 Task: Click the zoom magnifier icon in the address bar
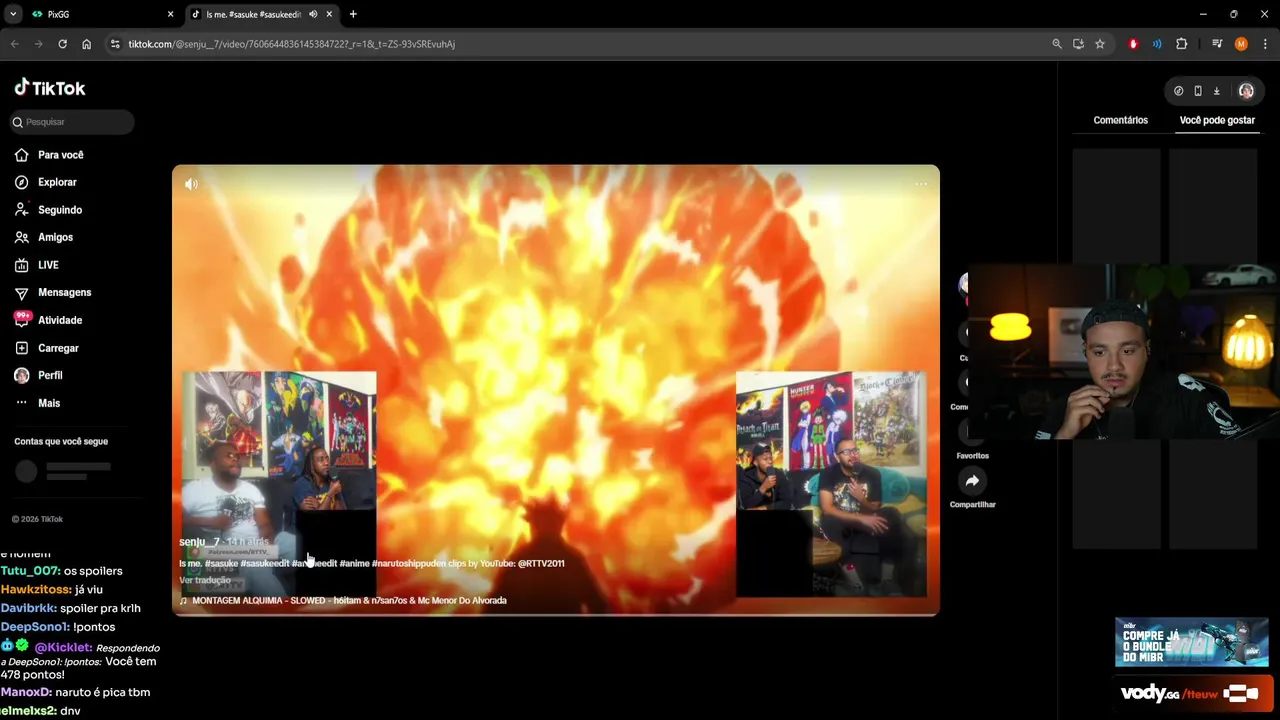click(x=1057, y=44)
